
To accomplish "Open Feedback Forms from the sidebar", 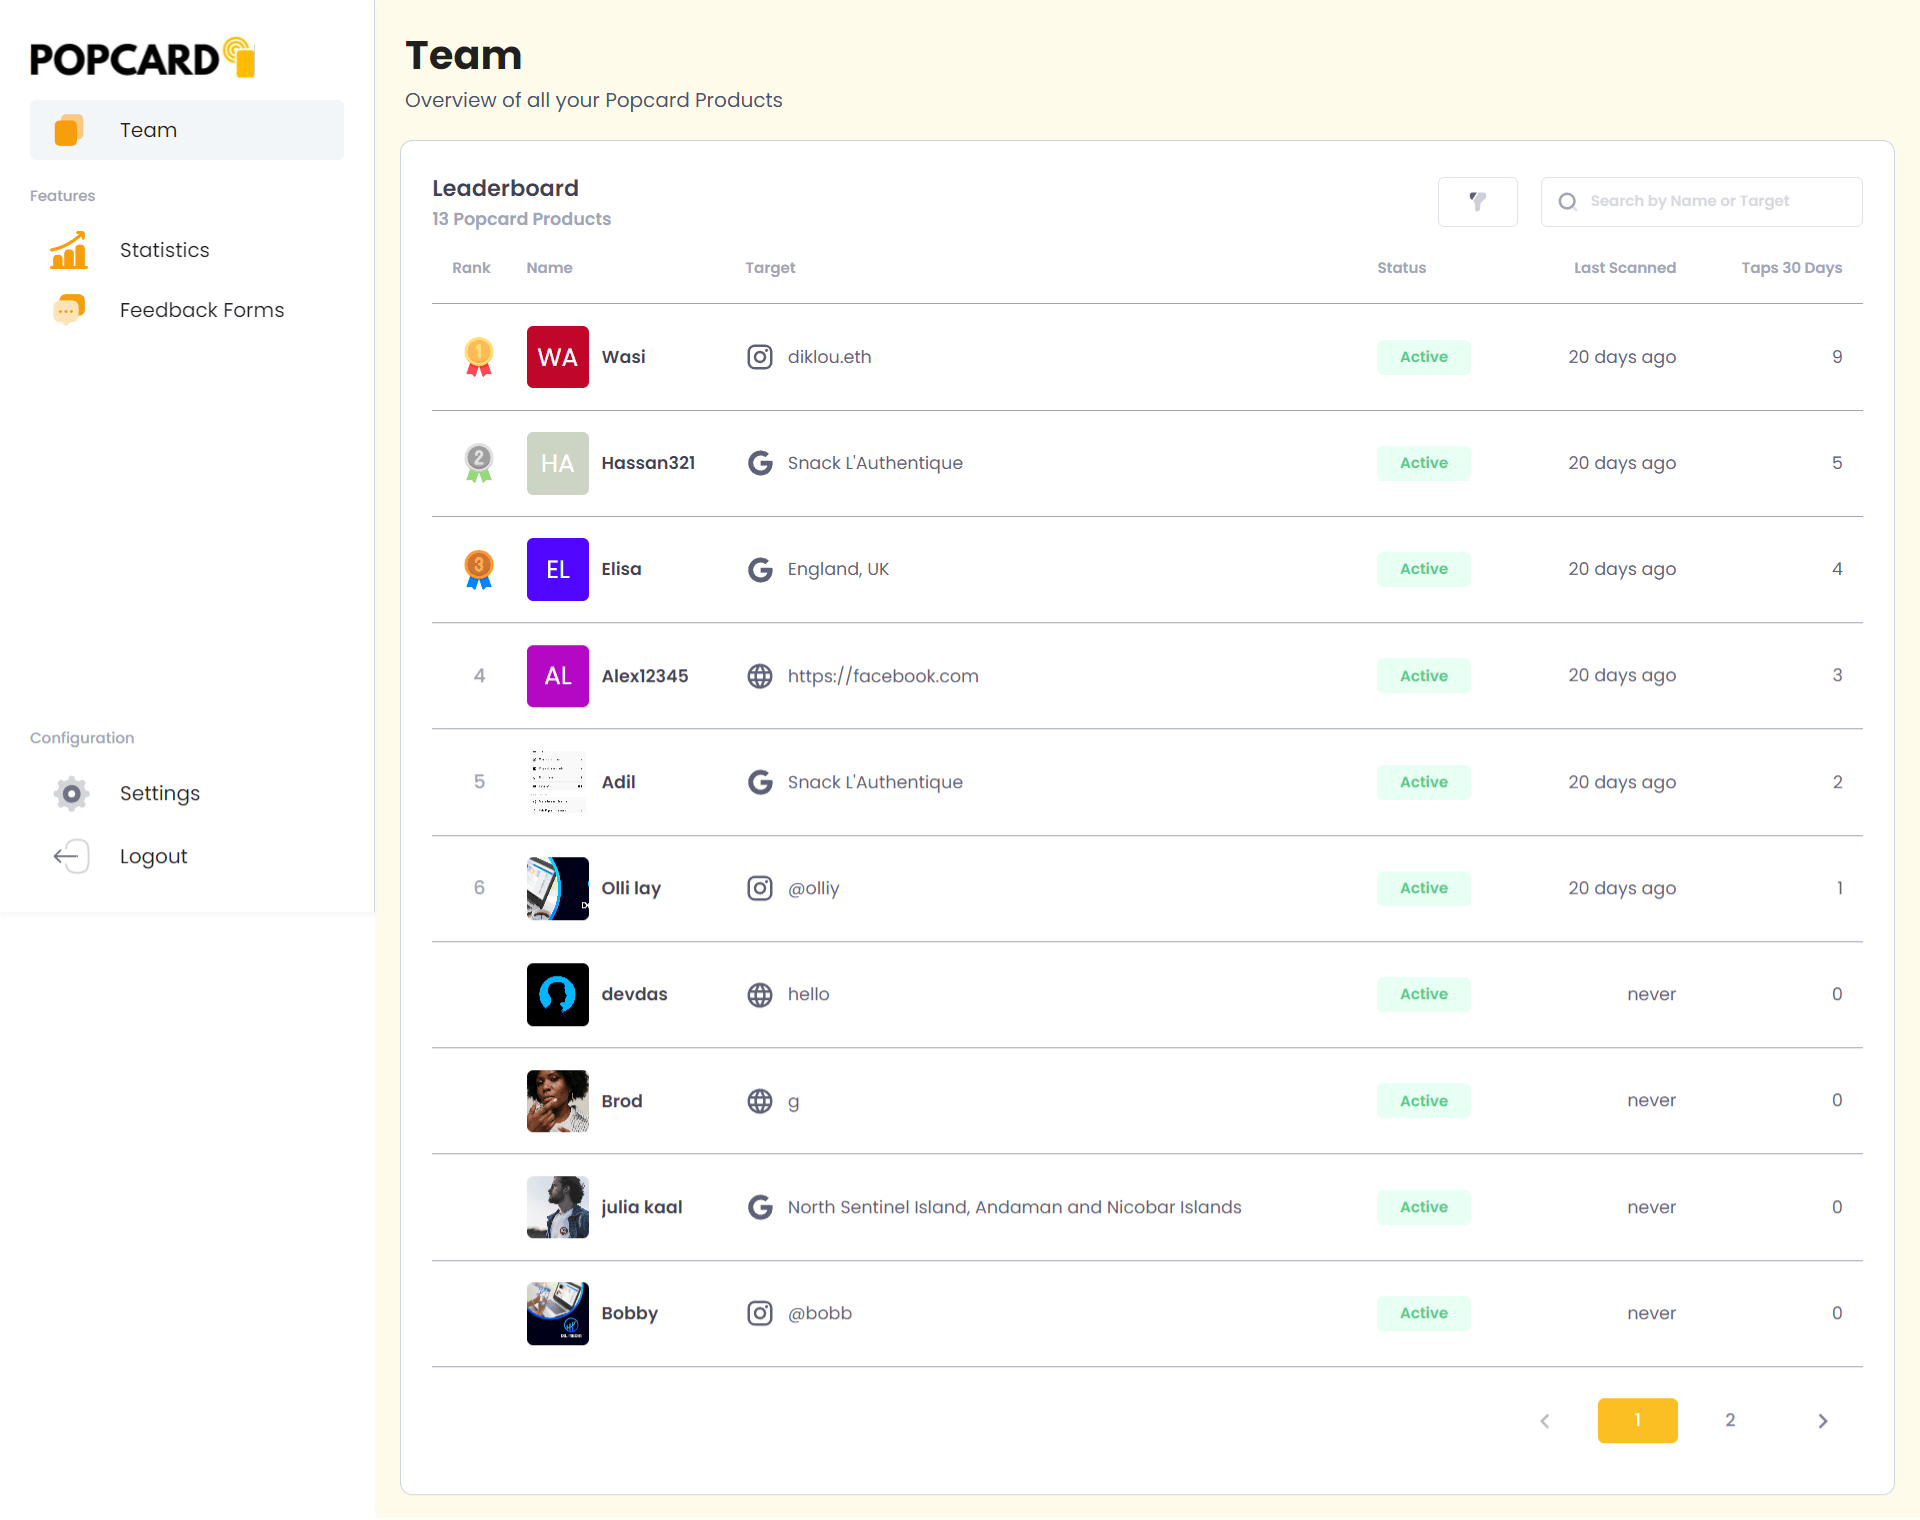I will click(x=201, y=310).
